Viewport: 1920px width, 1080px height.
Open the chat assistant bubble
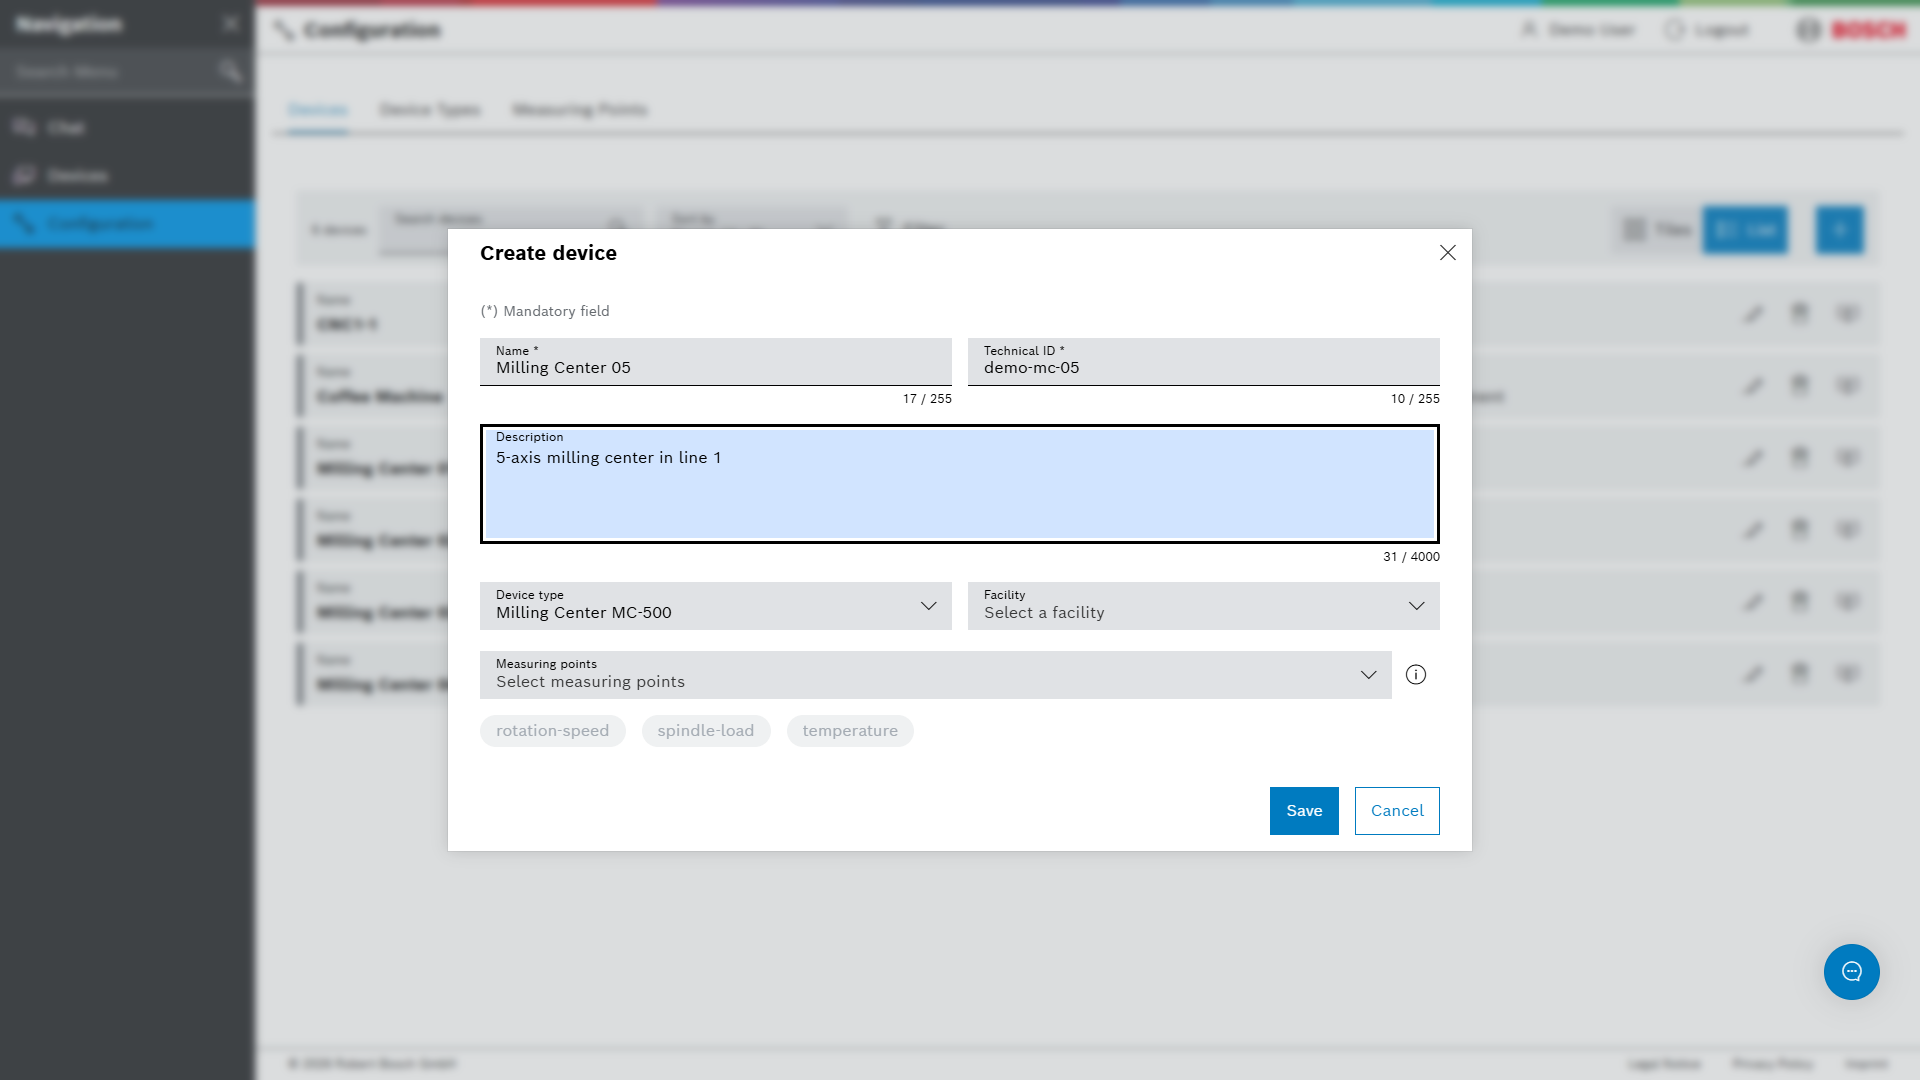1851,972
